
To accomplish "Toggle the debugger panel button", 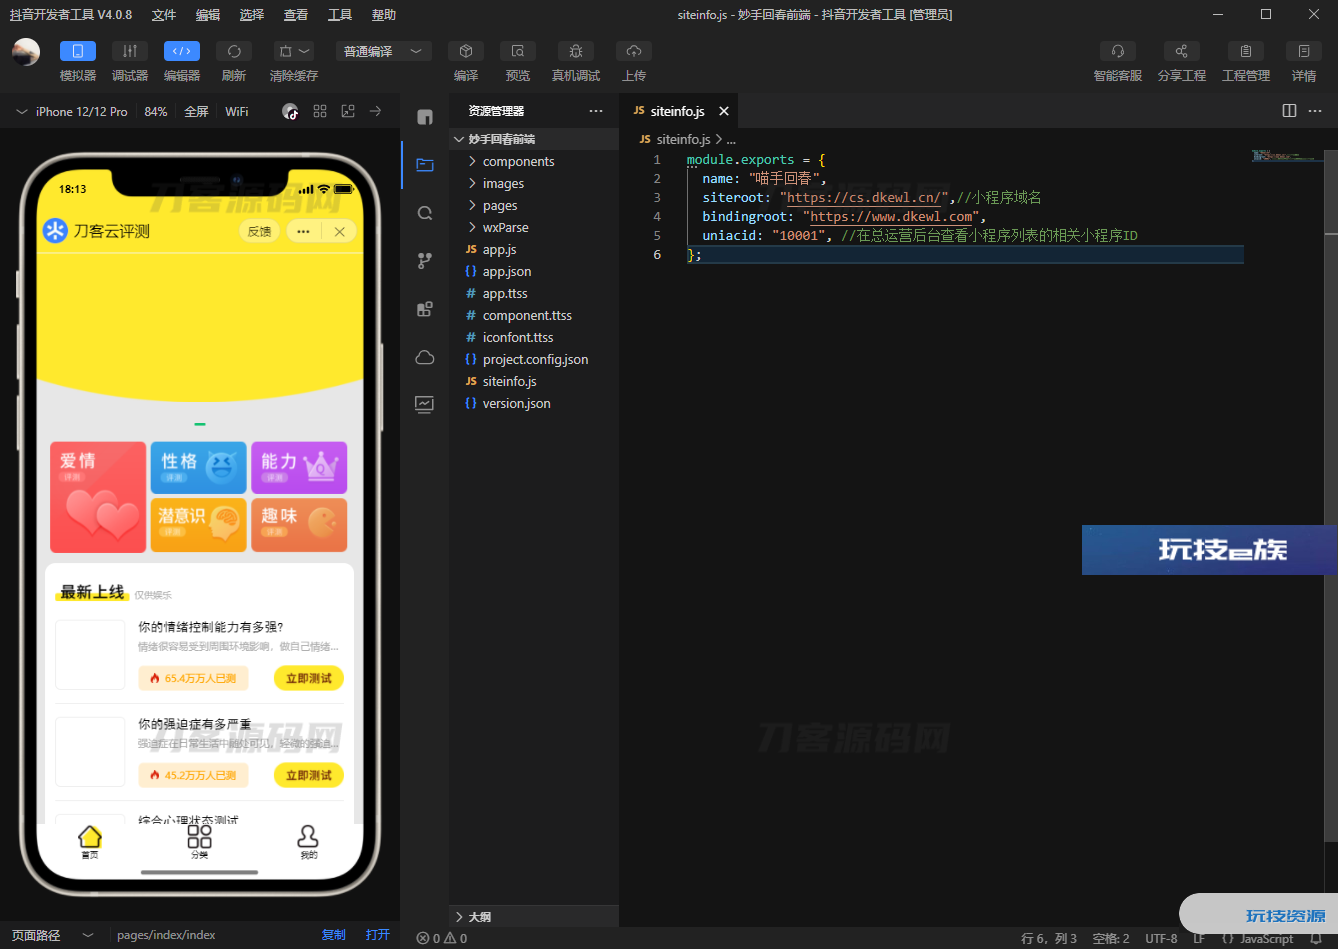I will point(130,51).
